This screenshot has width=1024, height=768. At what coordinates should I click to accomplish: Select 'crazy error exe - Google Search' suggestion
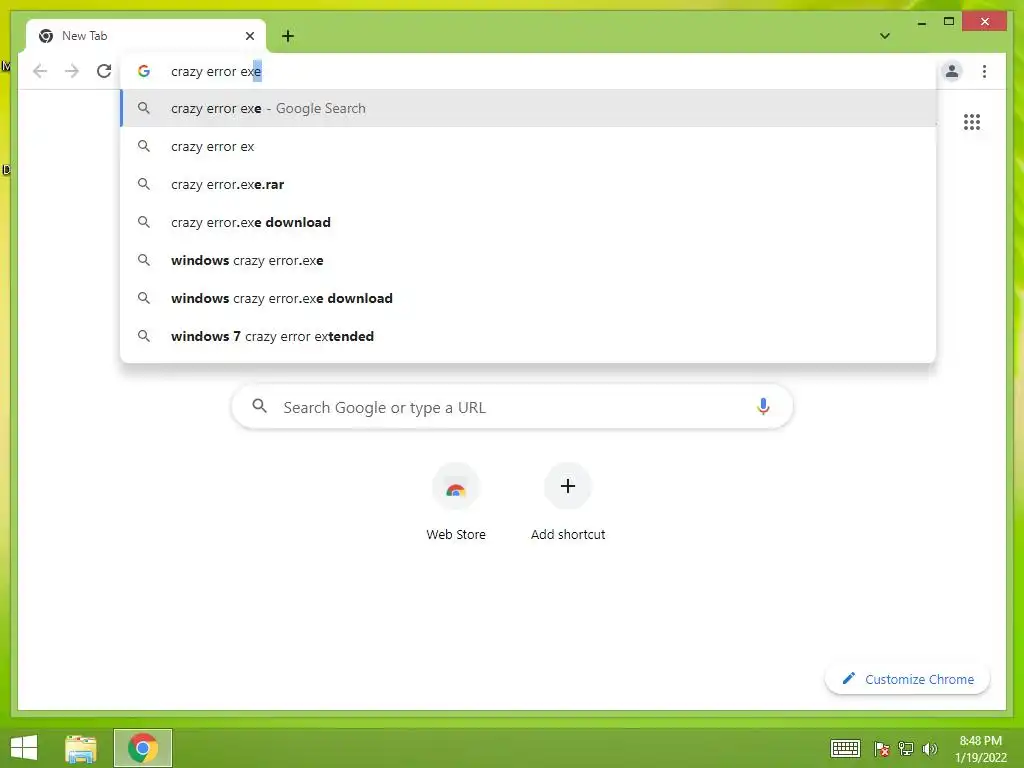click(x=528, y=108)
